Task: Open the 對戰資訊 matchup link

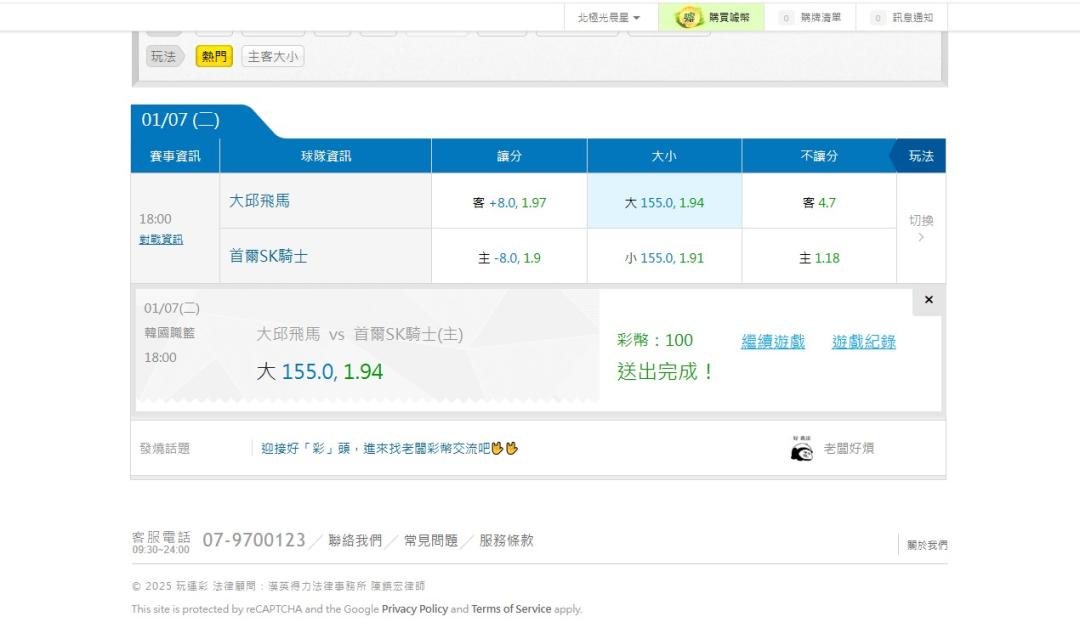Action: pyautogui.click(x=161, y=239)
